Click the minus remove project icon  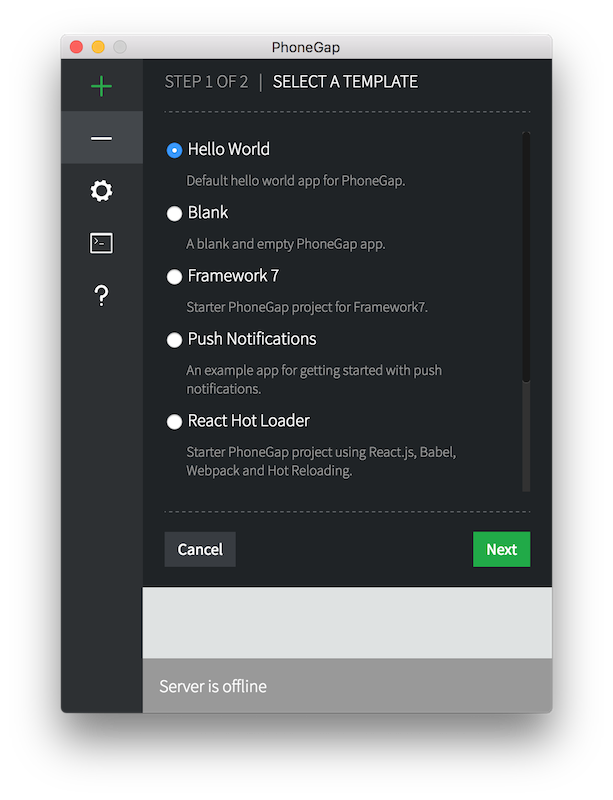click(x=101, y=138)
